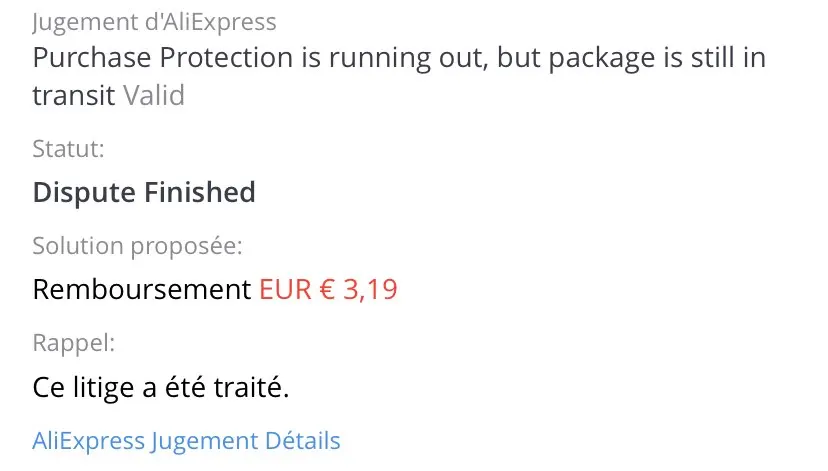Image resolution: width=828 pixels, height=471 pixels.
Task: Click the word transit in the judgement reason
Action: pos(74,96)
